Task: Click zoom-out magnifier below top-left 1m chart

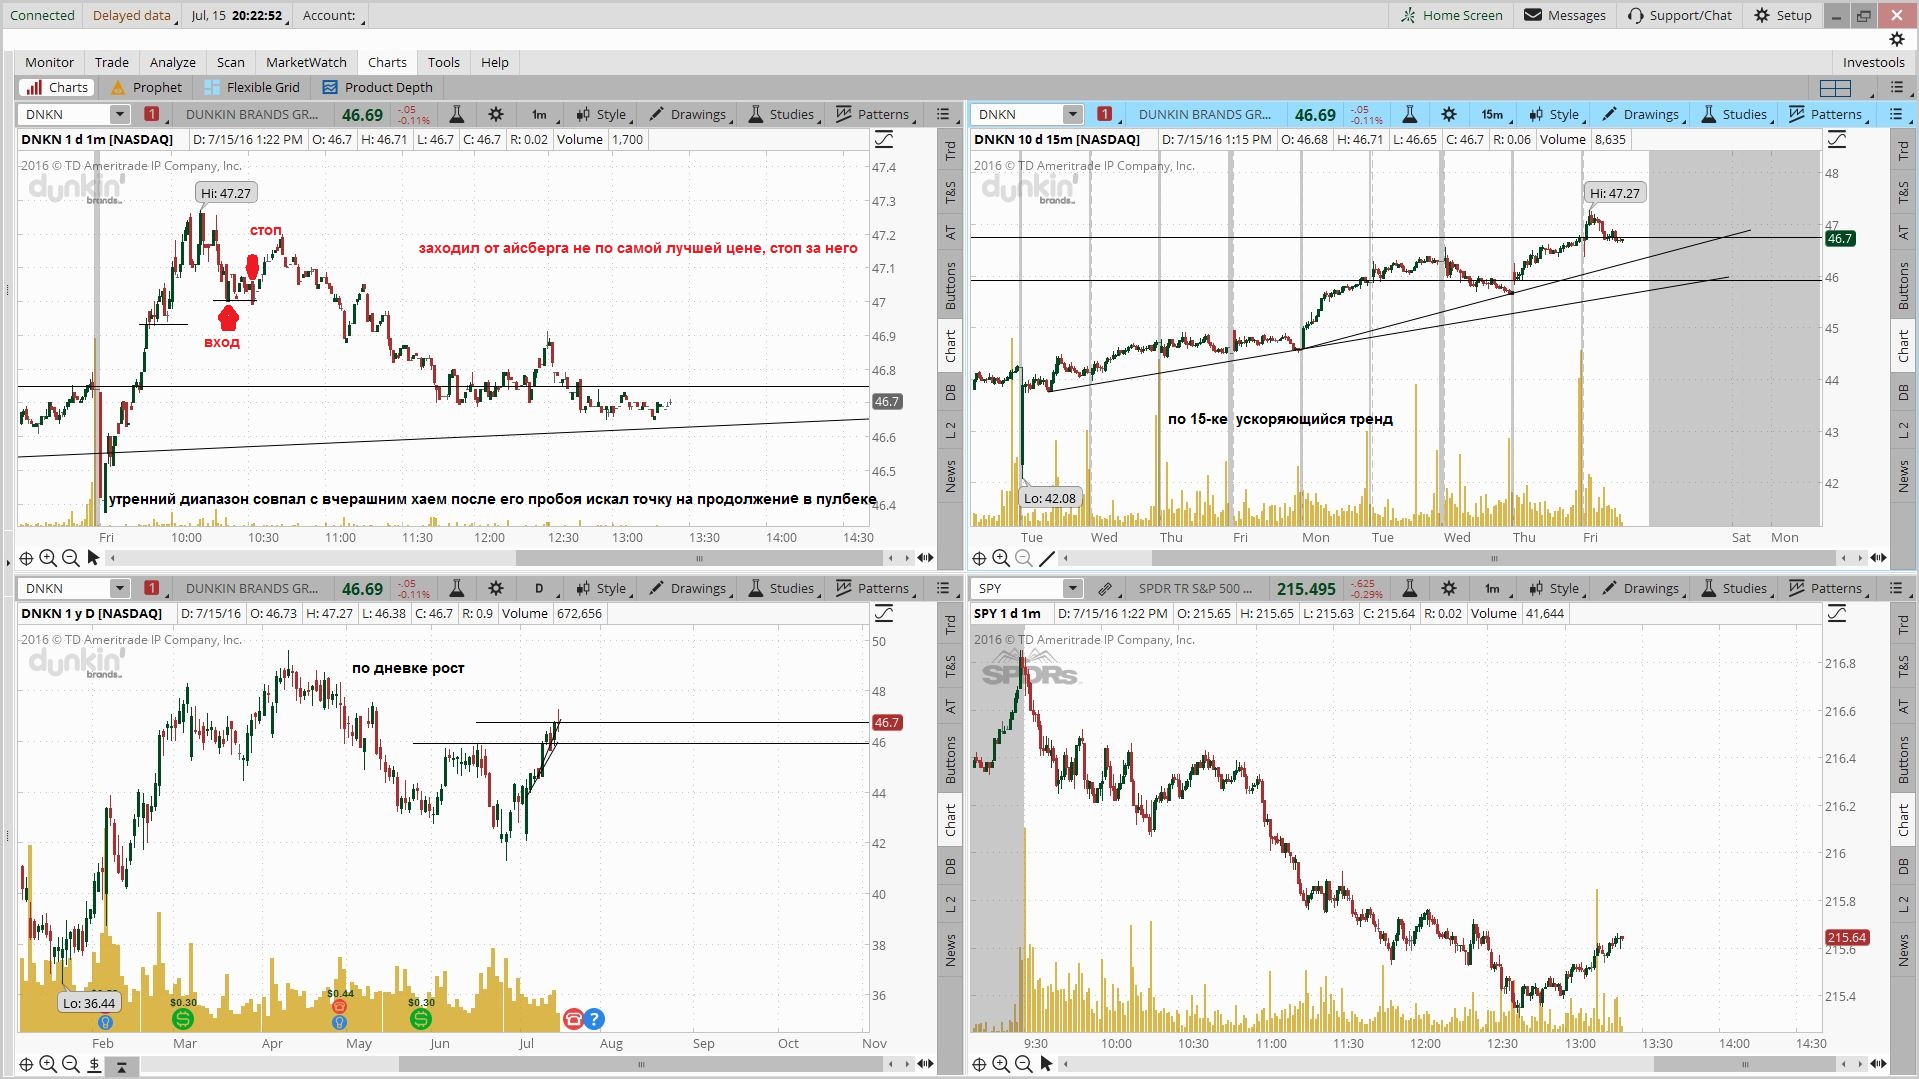Action: 70,558
